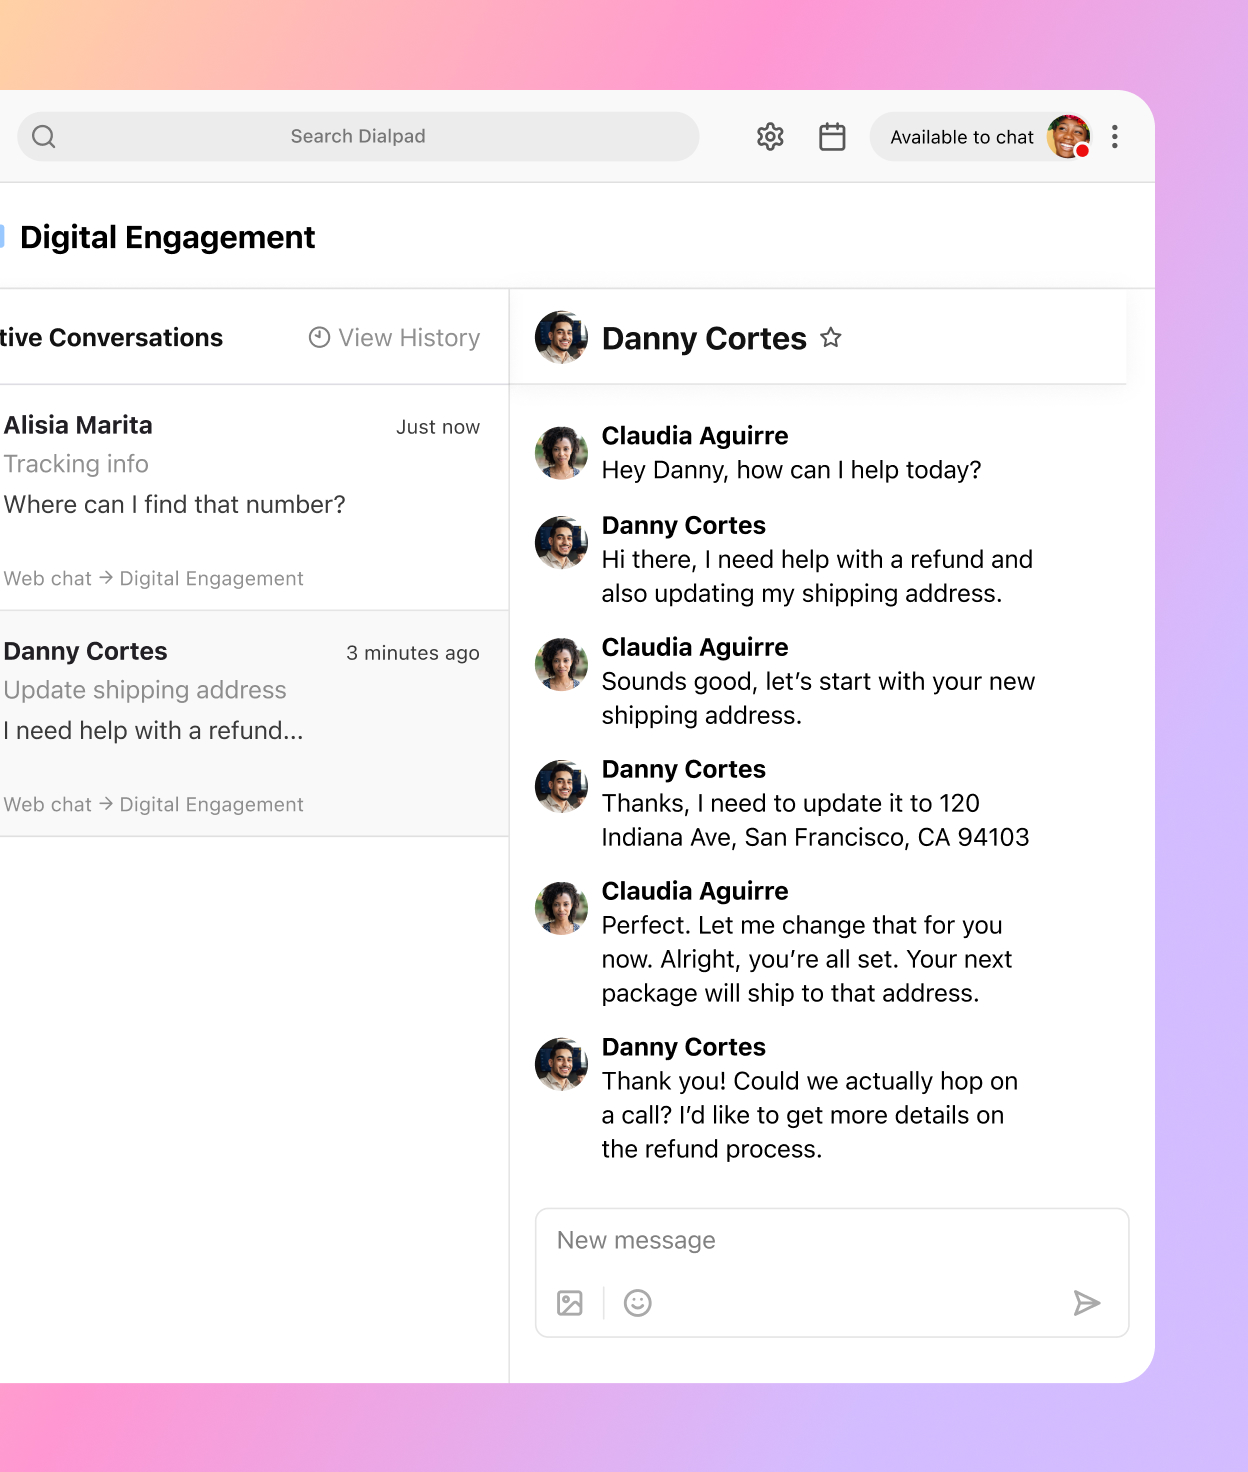Image resolution: width=1248 pixels, height=1472 pixels.
Task: Click Danny Cortes avatar in chat header
Action: [561, 337]
